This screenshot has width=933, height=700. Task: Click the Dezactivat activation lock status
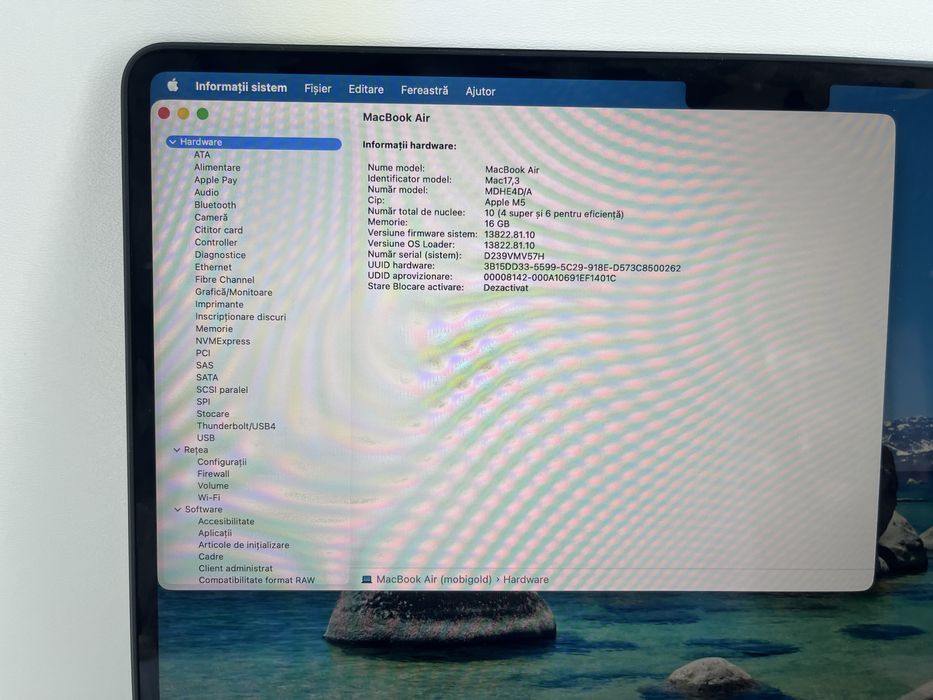tap(506, 288)
